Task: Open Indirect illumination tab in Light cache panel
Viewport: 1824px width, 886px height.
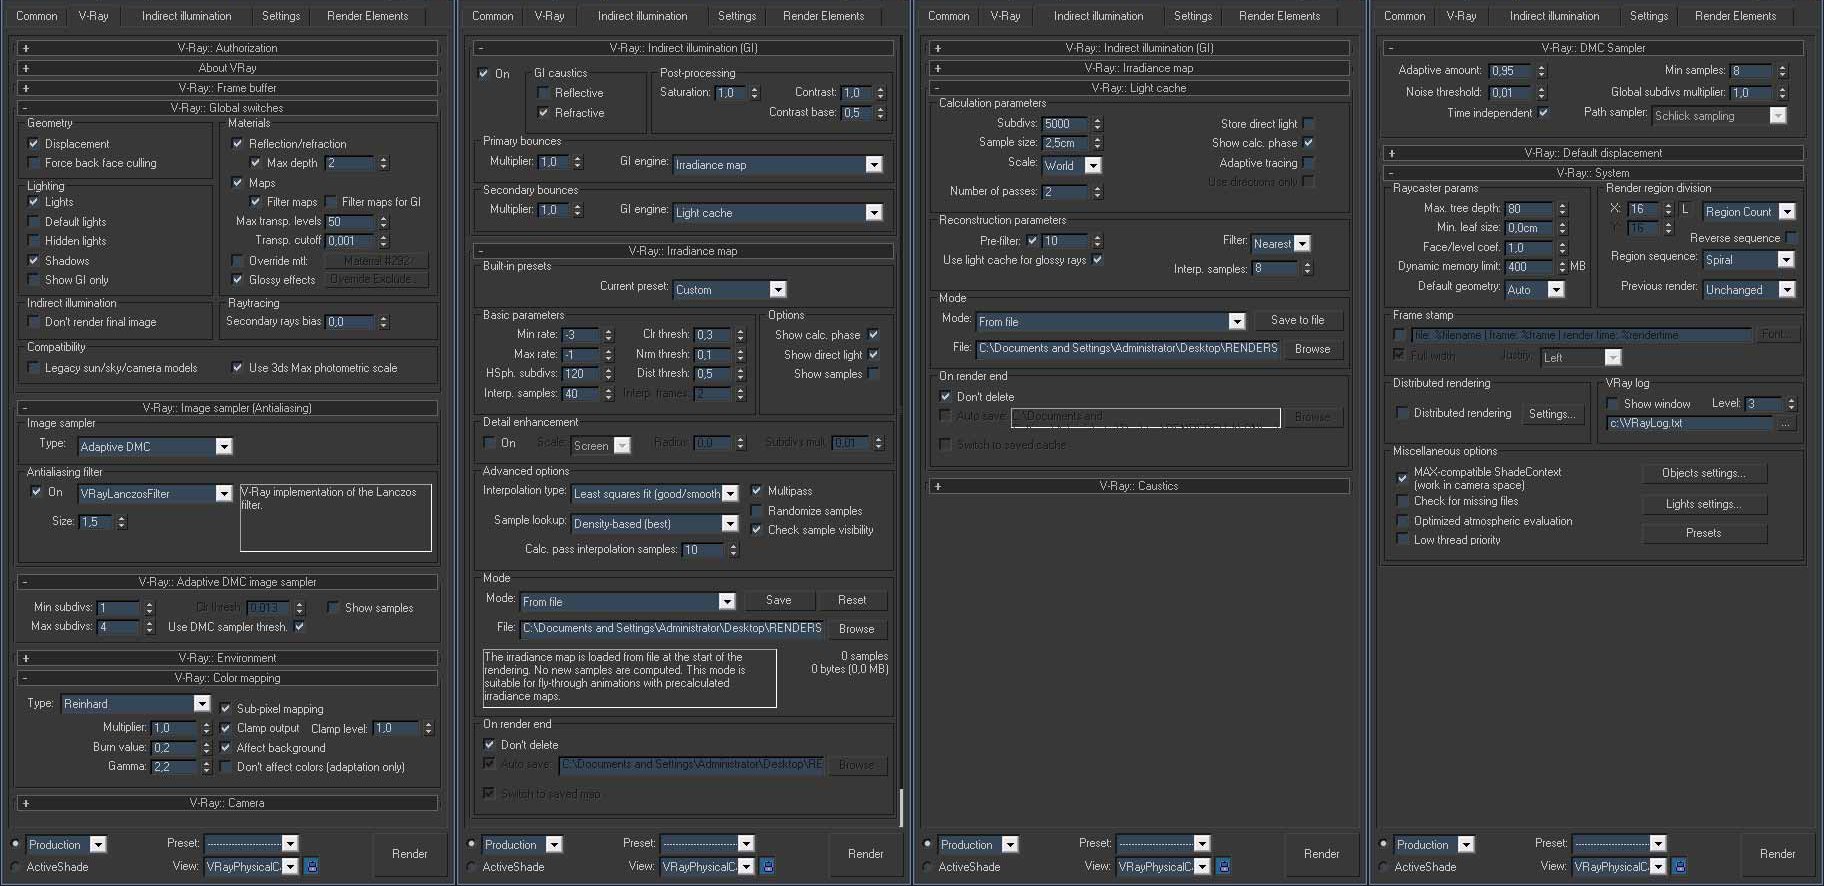Action: (x=1098, y=16)
